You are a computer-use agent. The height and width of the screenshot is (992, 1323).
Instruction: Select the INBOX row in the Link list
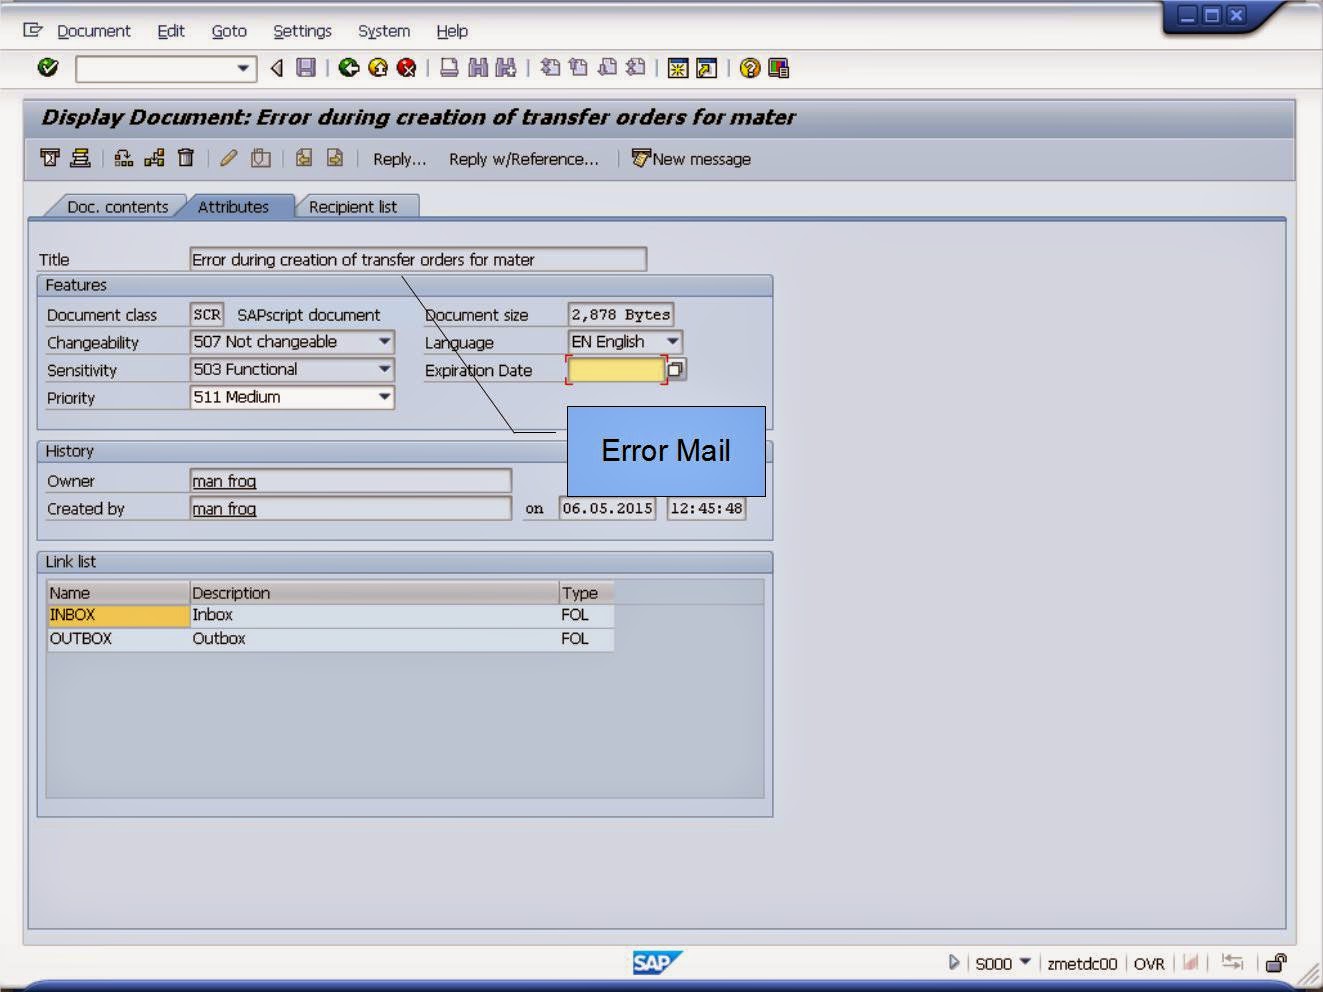(115, 615)
